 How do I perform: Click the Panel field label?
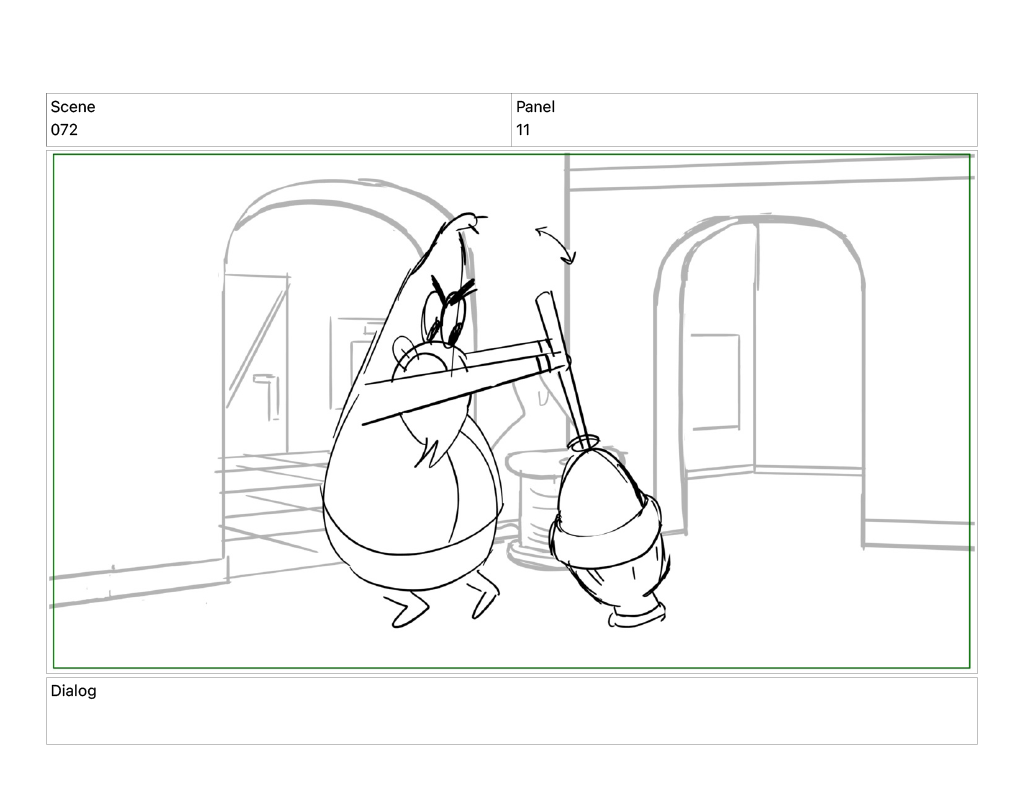point(535,107)
